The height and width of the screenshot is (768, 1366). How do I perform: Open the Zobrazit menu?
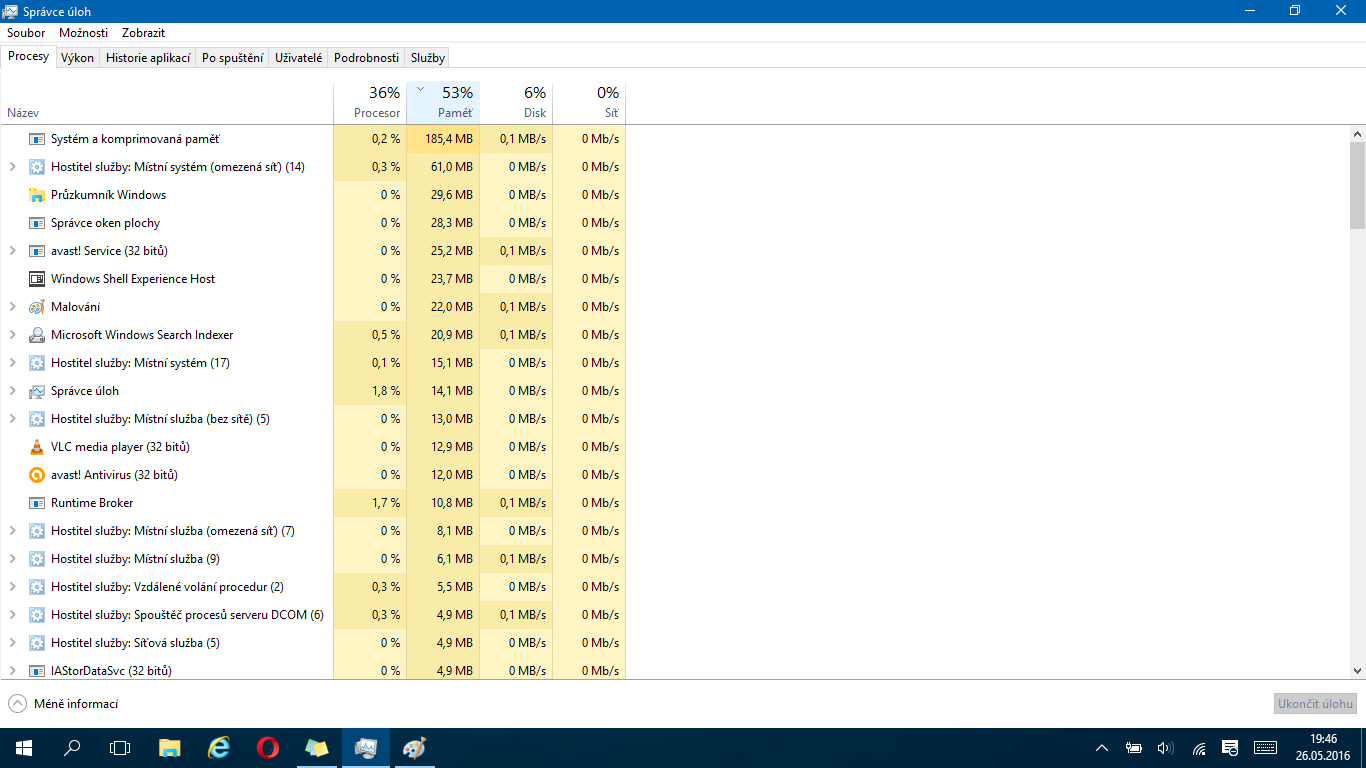pyautogui.click(x=143, y=33)
